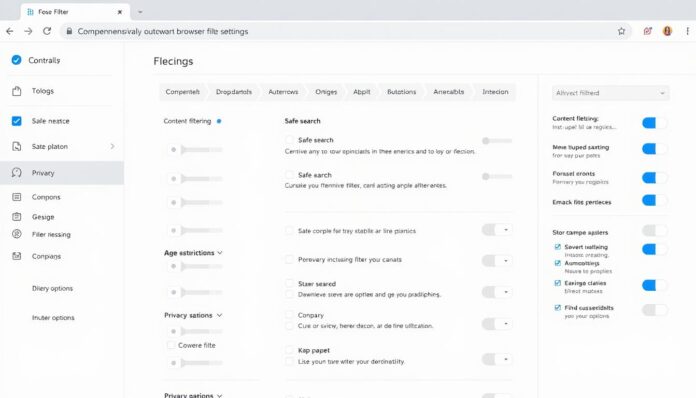Open the red extension icon in toolbar
Screen dimensions: 696x398
[x=648, y=31]
